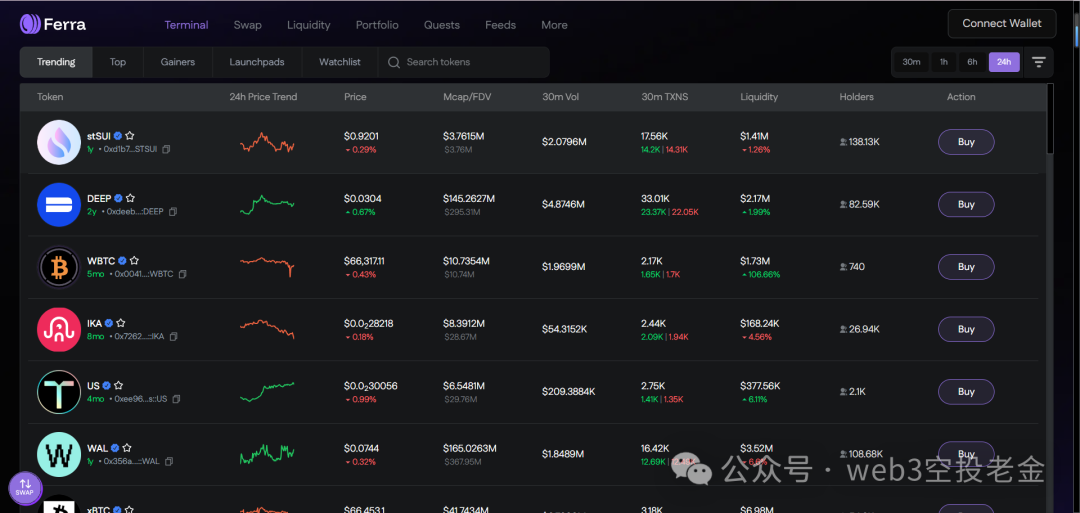Open the IKA token logo
The width and height of the screenshot is (1080, 513).
(x=59, y=329)
